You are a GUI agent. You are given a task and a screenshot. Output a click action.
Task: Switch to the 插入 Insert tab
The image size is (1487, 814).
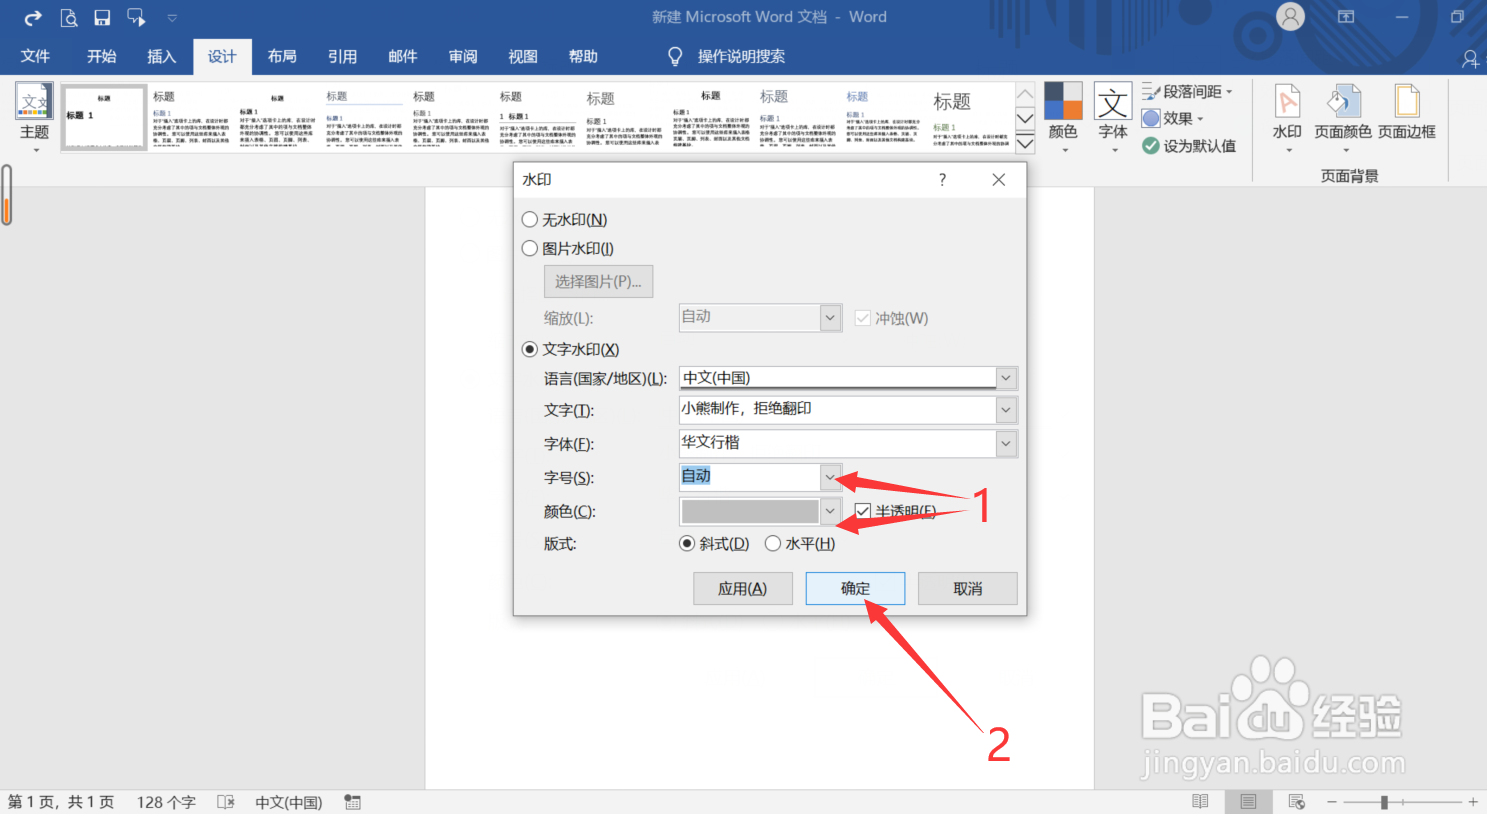[161, 57]
